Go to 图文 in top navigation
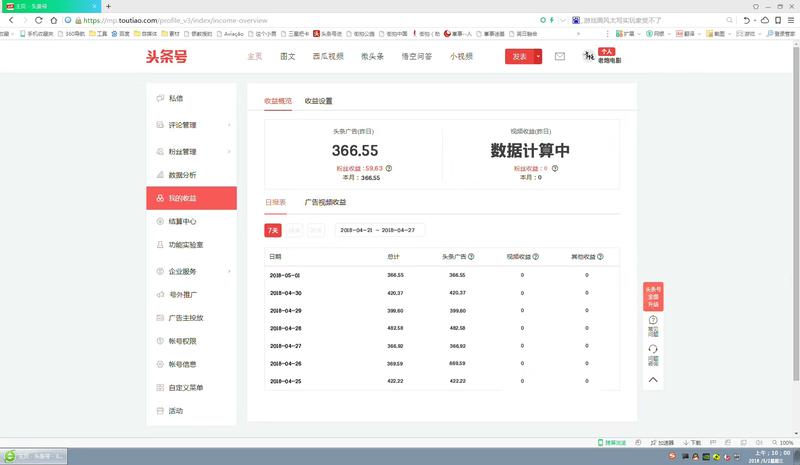 click(288, 56)
